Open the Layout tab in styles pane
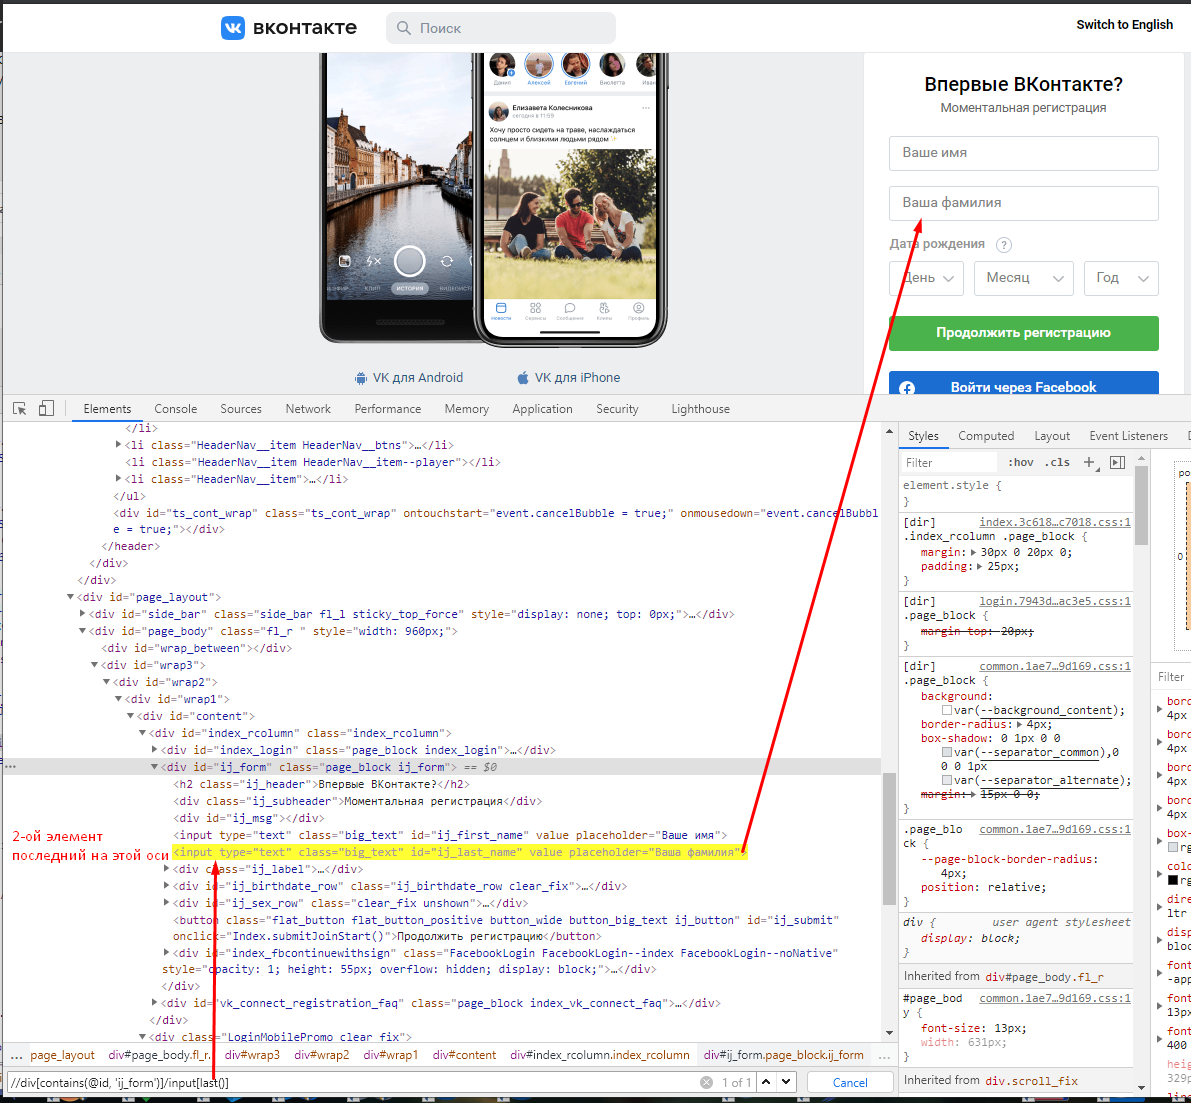The width and height of the screenshot is (1191, 1103). (1052, 436)
